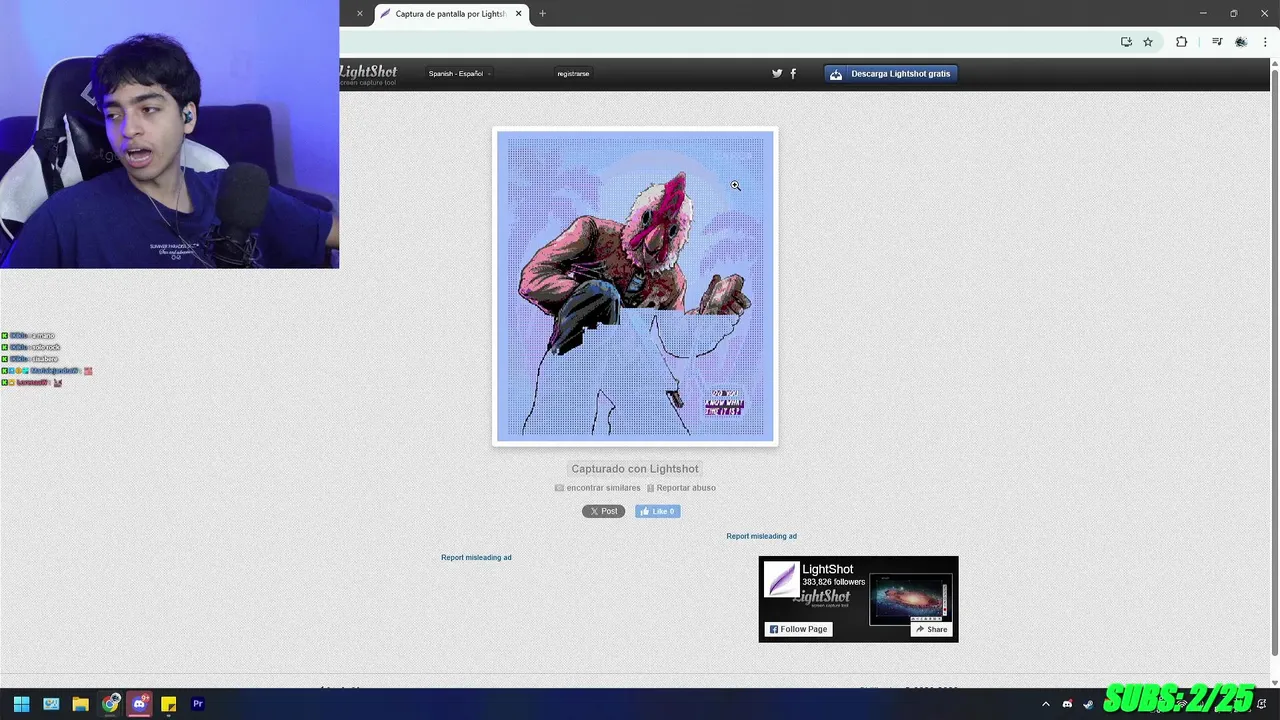Click the install app icon in address bar
1280x720 pixels.
(x=1126, y=42)
